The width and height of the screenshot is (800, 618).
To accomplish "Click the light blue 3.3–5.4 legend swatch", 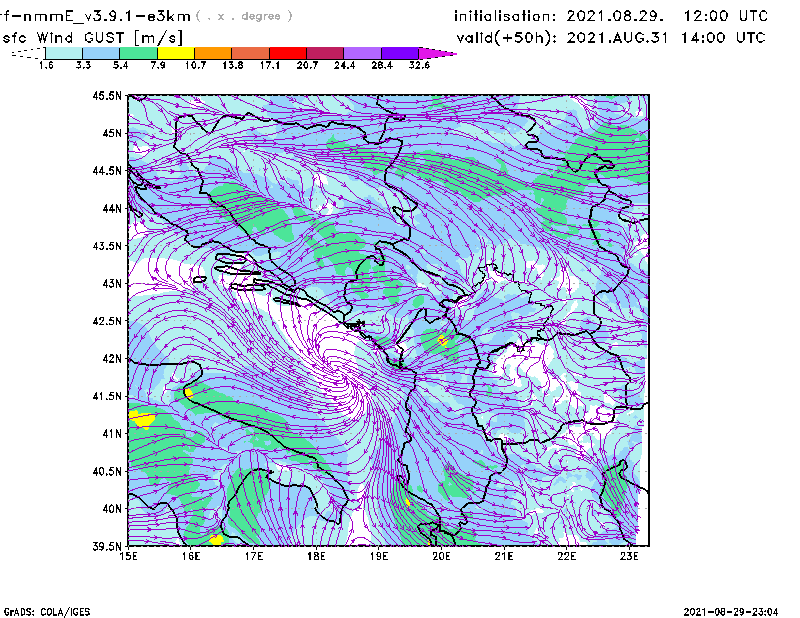I will point(101,53).
